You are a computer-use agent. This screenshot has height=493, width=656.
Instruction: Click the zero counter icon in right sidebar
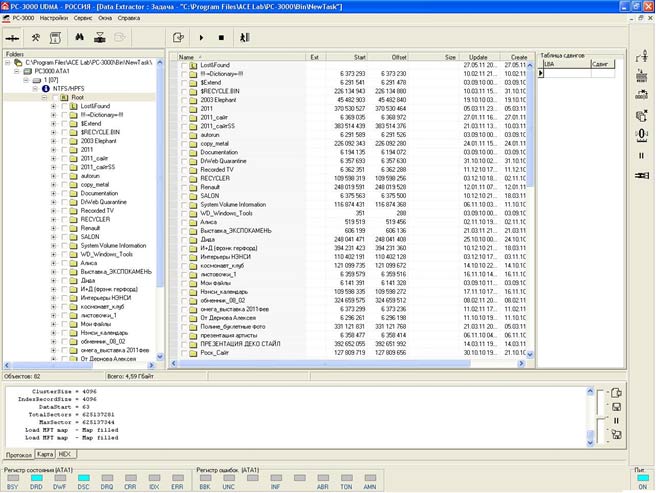pyautogui.click(x=641, y=135)
